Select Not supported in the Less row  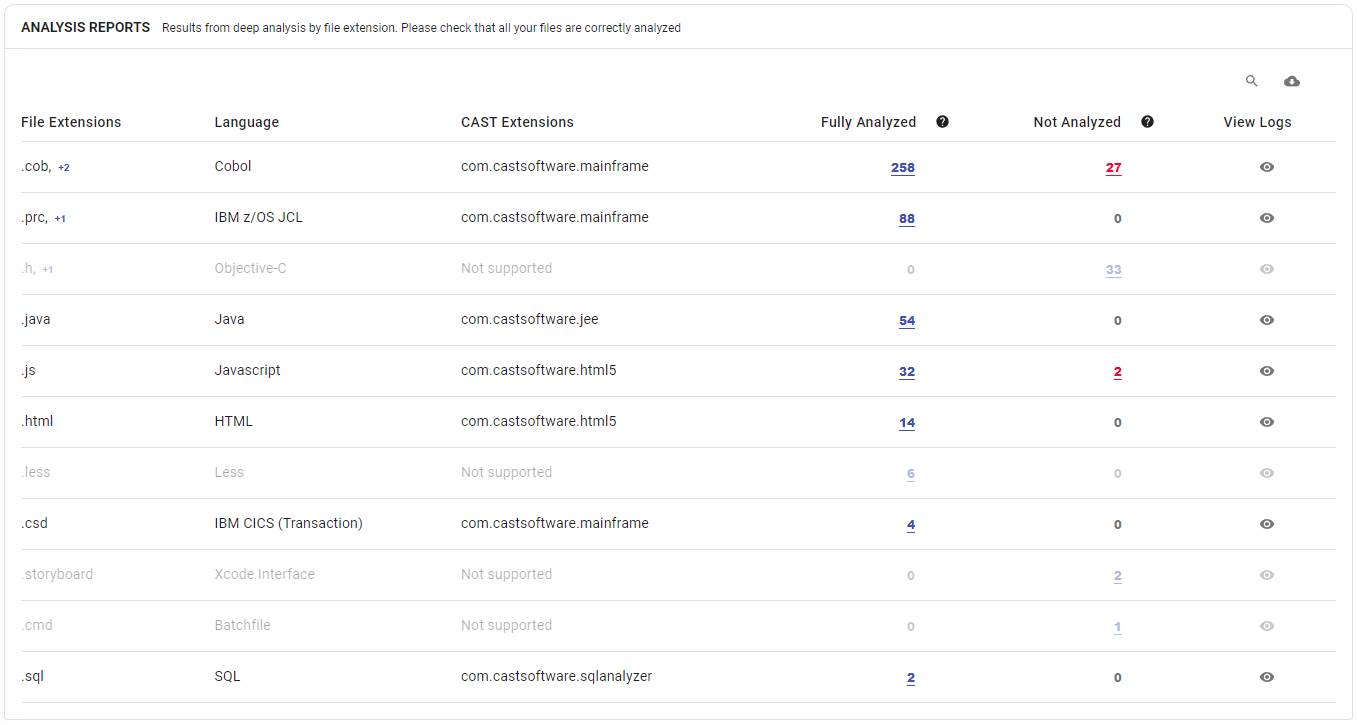tap(506, 472)
